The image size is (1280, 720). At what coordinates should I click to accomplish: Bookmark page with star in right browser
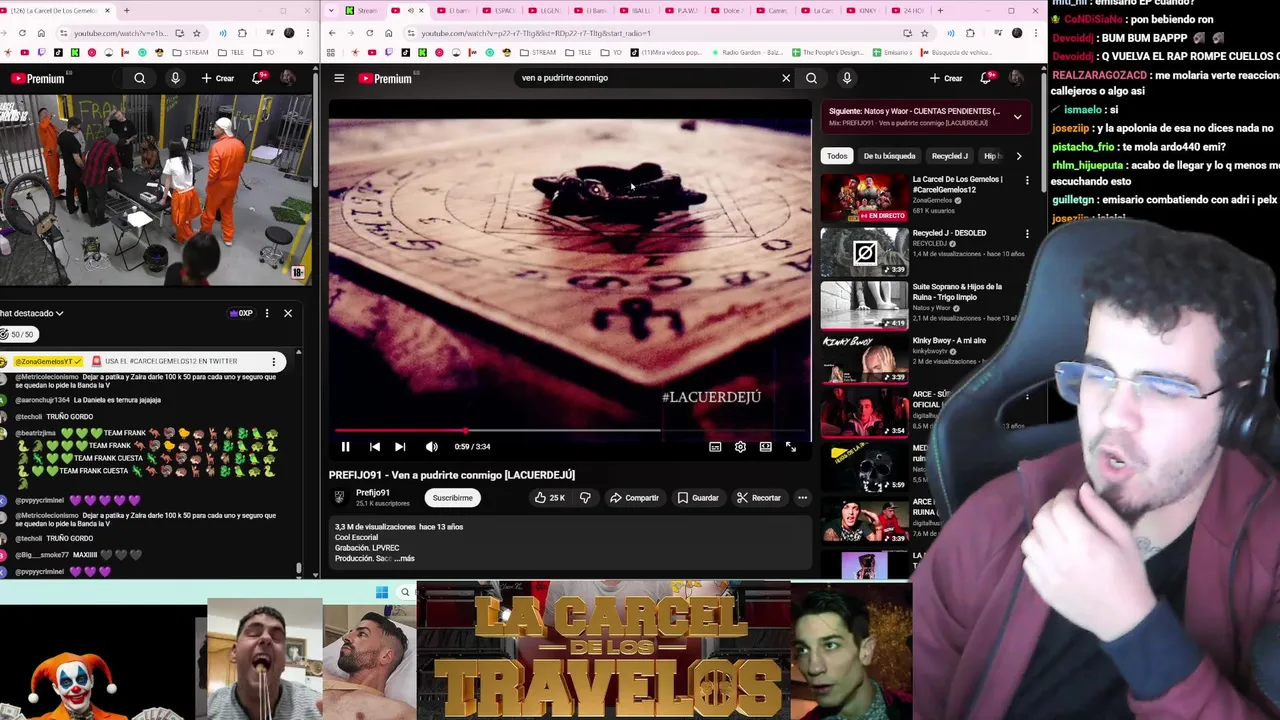924,33
